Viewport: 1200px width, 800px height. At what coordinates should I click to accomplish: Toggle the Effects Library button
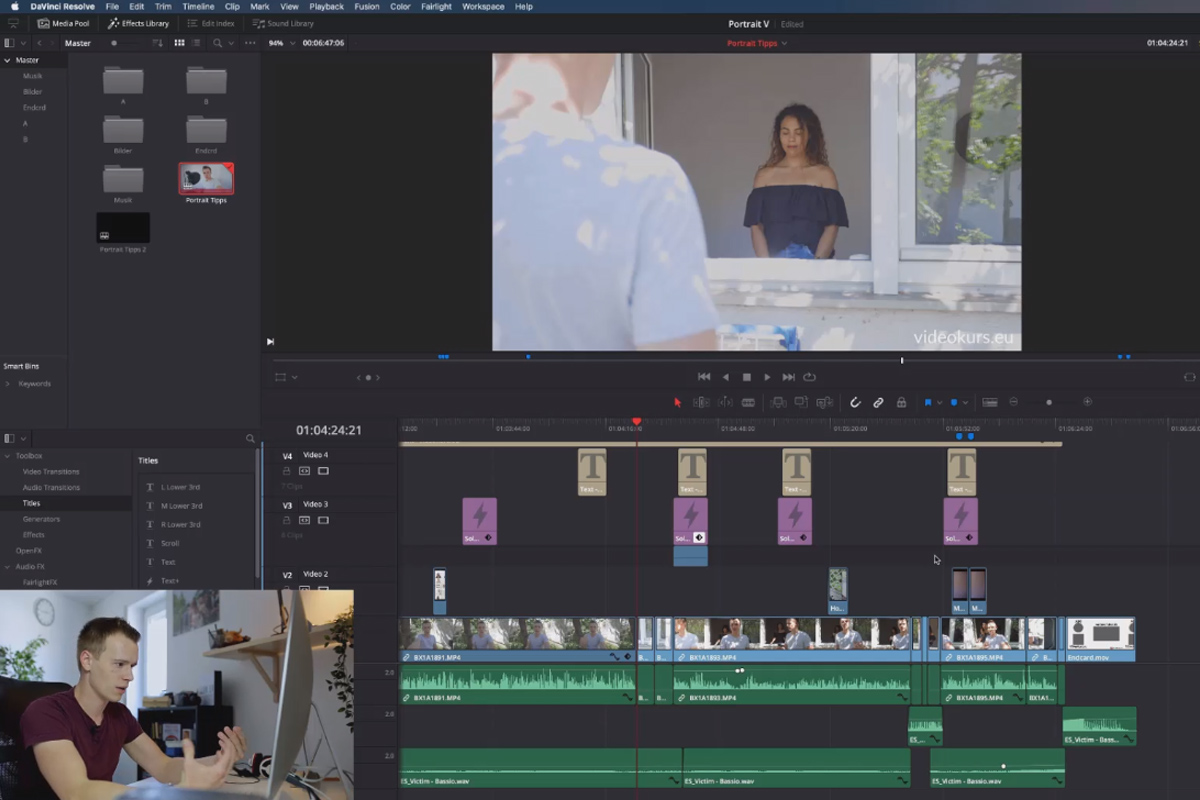tap(138, 23)
